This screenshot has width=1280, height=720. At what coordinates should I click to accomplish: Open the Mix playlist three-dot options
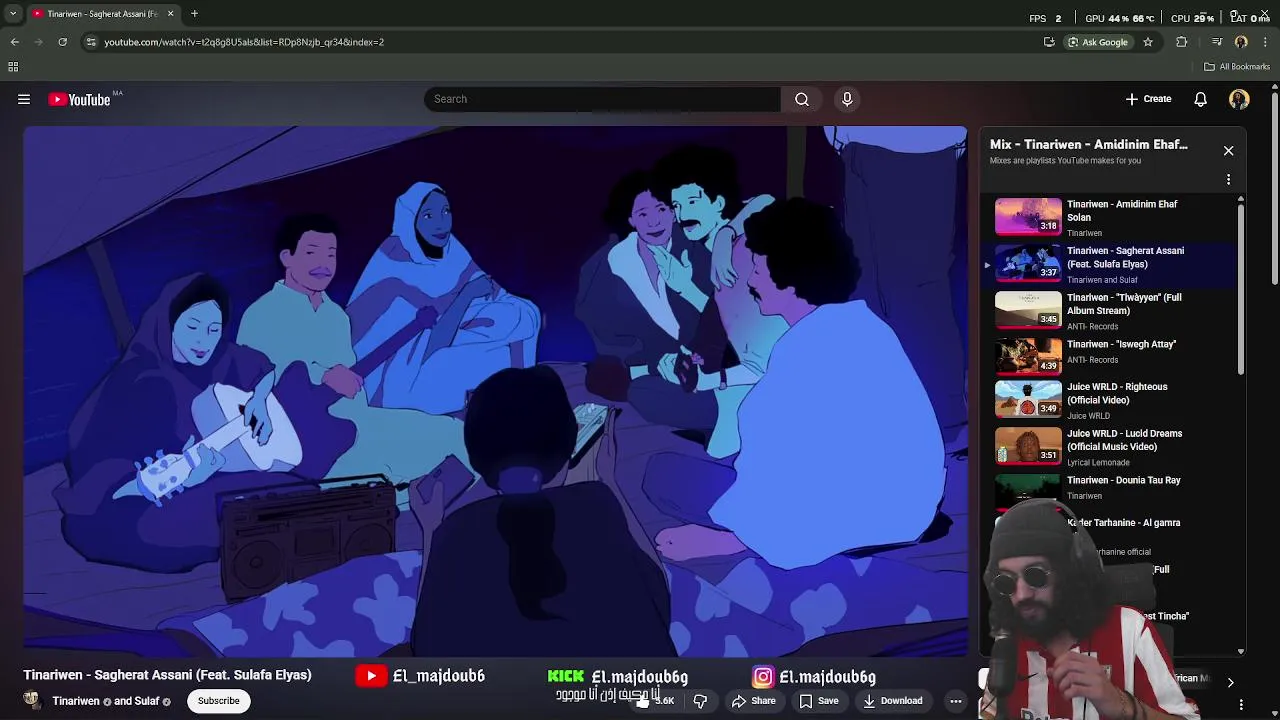(1228, 180)
